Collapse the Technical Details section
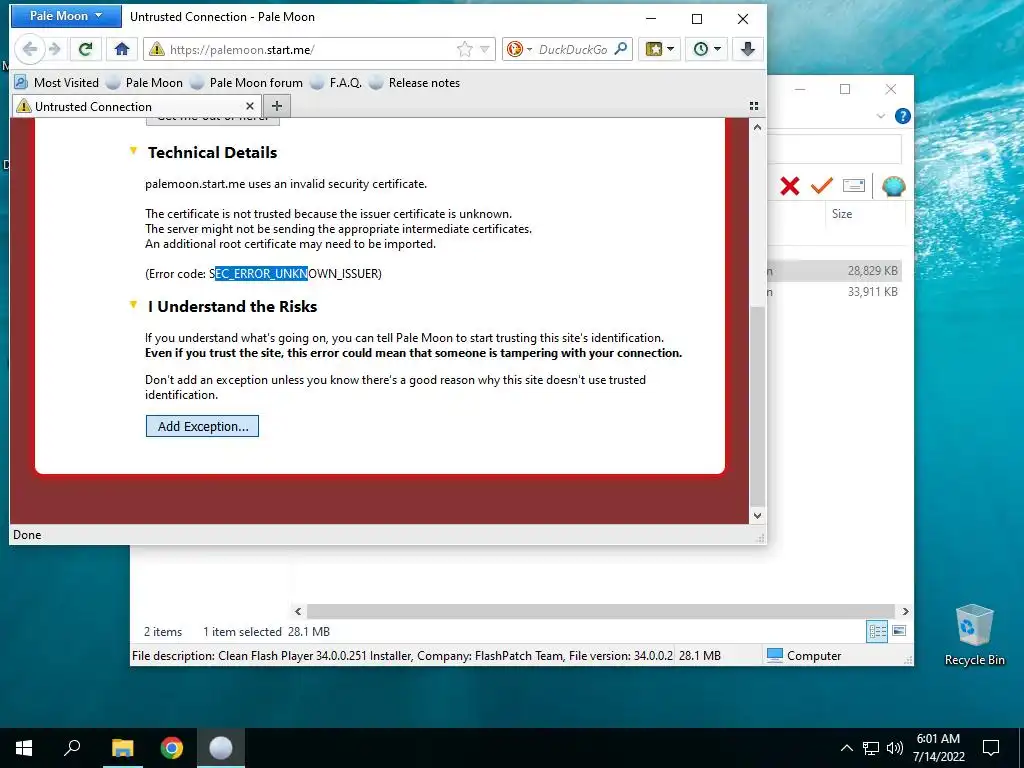 (x=133, y=151)
